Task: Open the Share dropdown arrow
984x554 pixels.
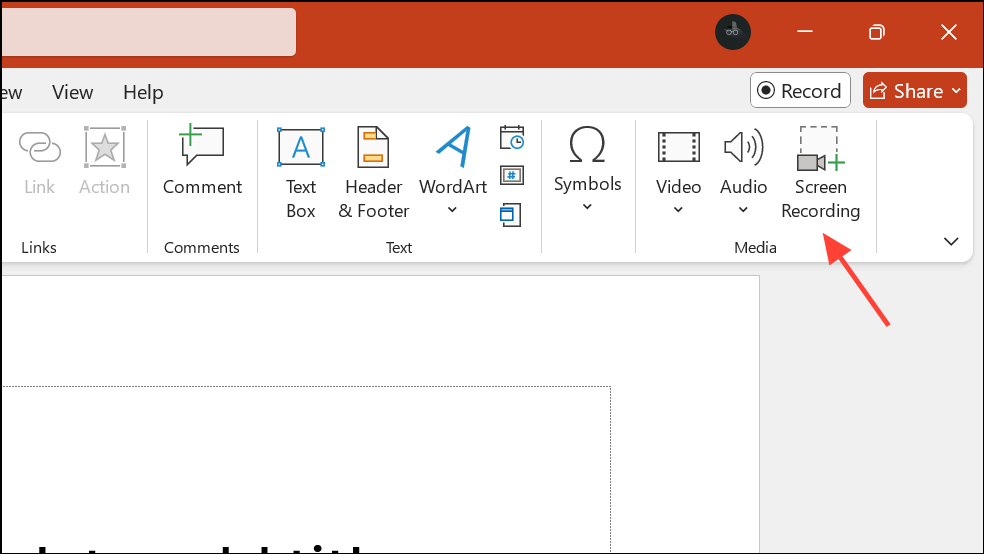Action: point(956,91)
